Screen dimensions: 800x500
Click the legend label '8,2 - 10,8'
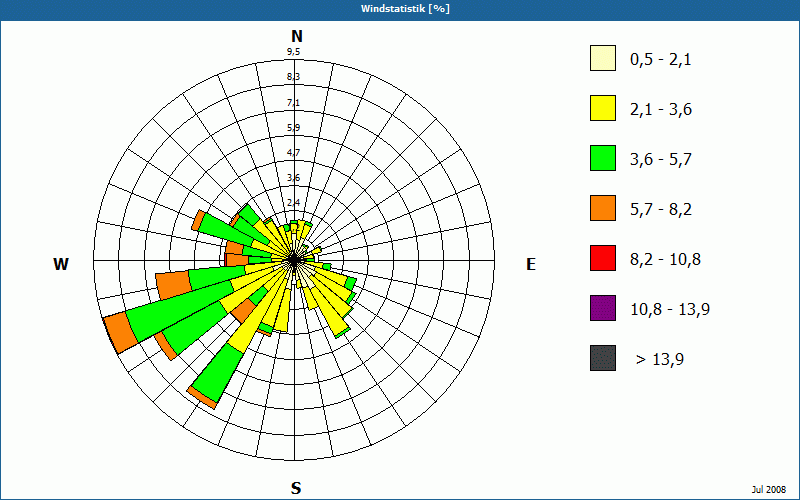pos(665,260)
